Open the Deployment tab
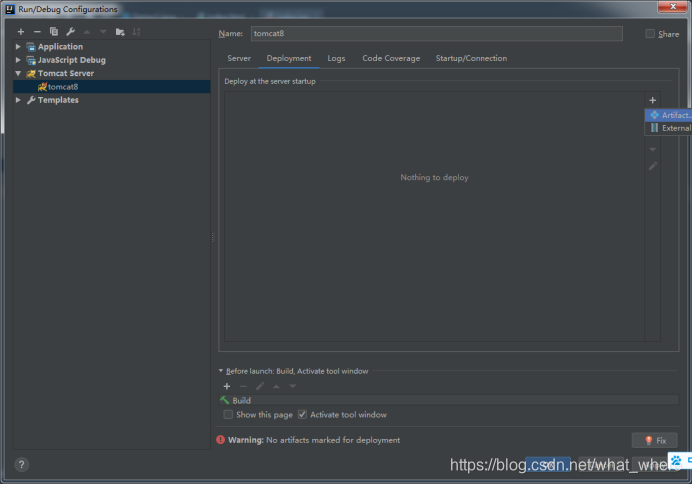The image size is (692, 484). pyautogui.click(x=289, y=58)
